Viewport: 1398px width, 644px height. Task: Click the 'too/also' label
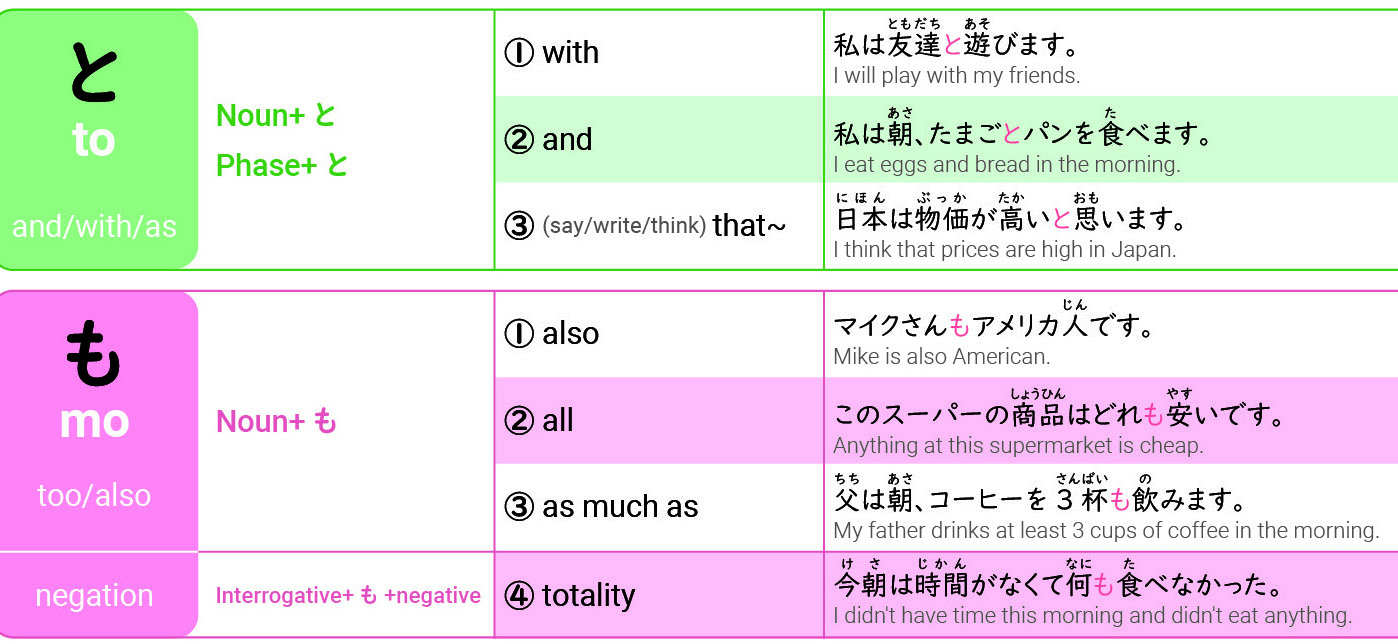point(94,495)
